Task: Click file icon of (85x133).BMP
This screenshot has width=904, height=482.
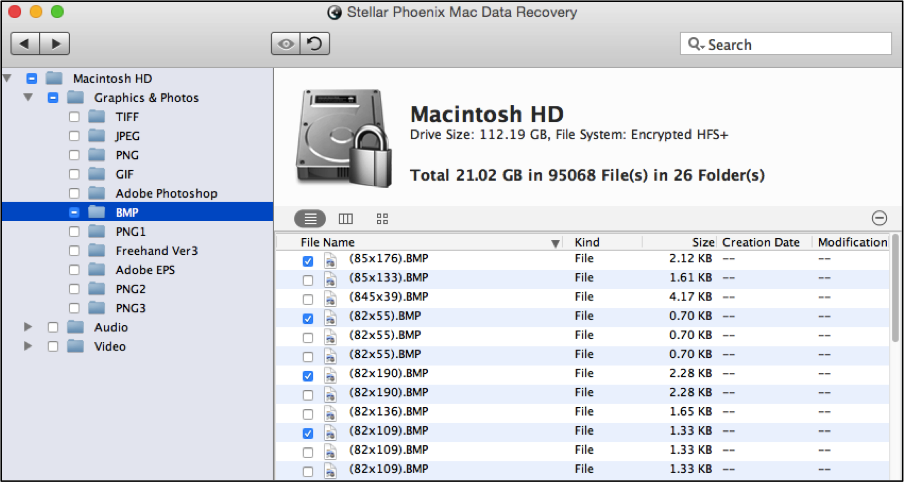Action: (x=330, y=280)
